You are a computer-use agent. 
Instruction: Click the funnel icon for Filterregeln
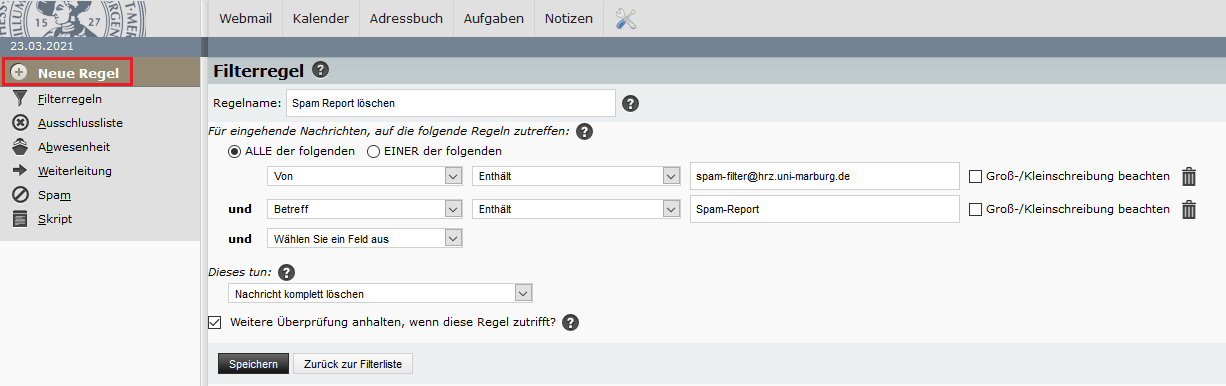point(19,99)
